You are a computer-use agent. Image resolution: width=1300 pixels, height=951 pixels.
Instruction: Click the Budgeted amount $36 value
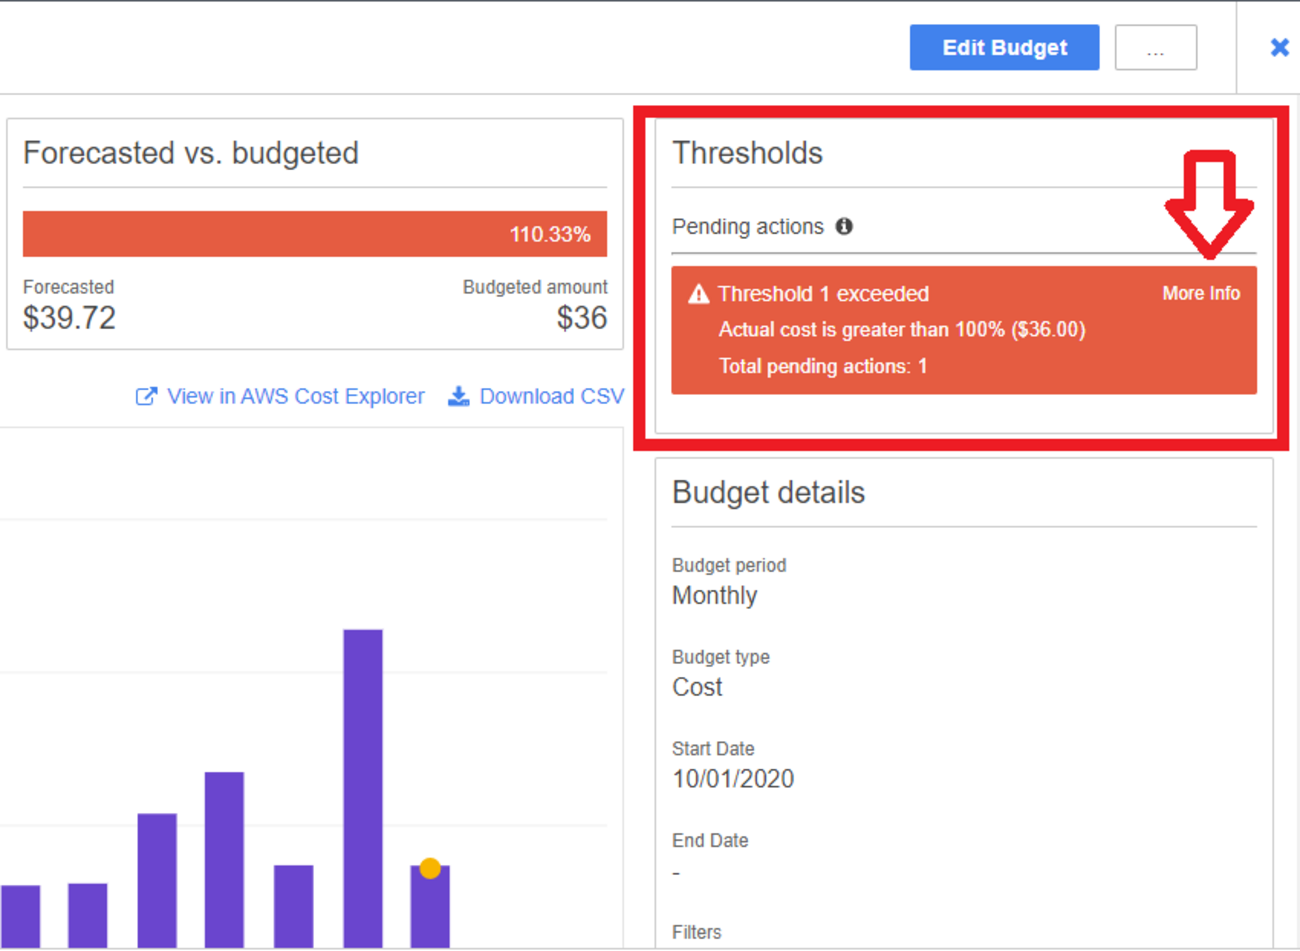(x=581, y=318)
